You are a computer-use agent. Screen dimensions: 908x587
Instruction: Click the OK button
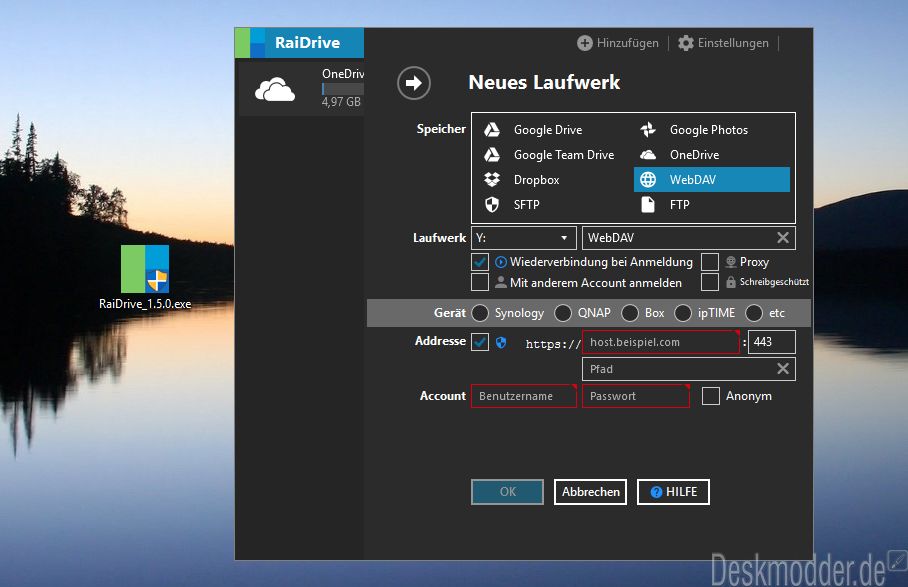tap(507, 491)
